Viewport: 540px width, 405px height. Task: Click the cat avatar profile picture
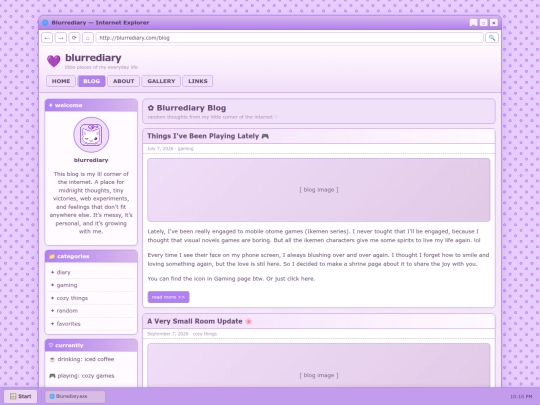91,135
